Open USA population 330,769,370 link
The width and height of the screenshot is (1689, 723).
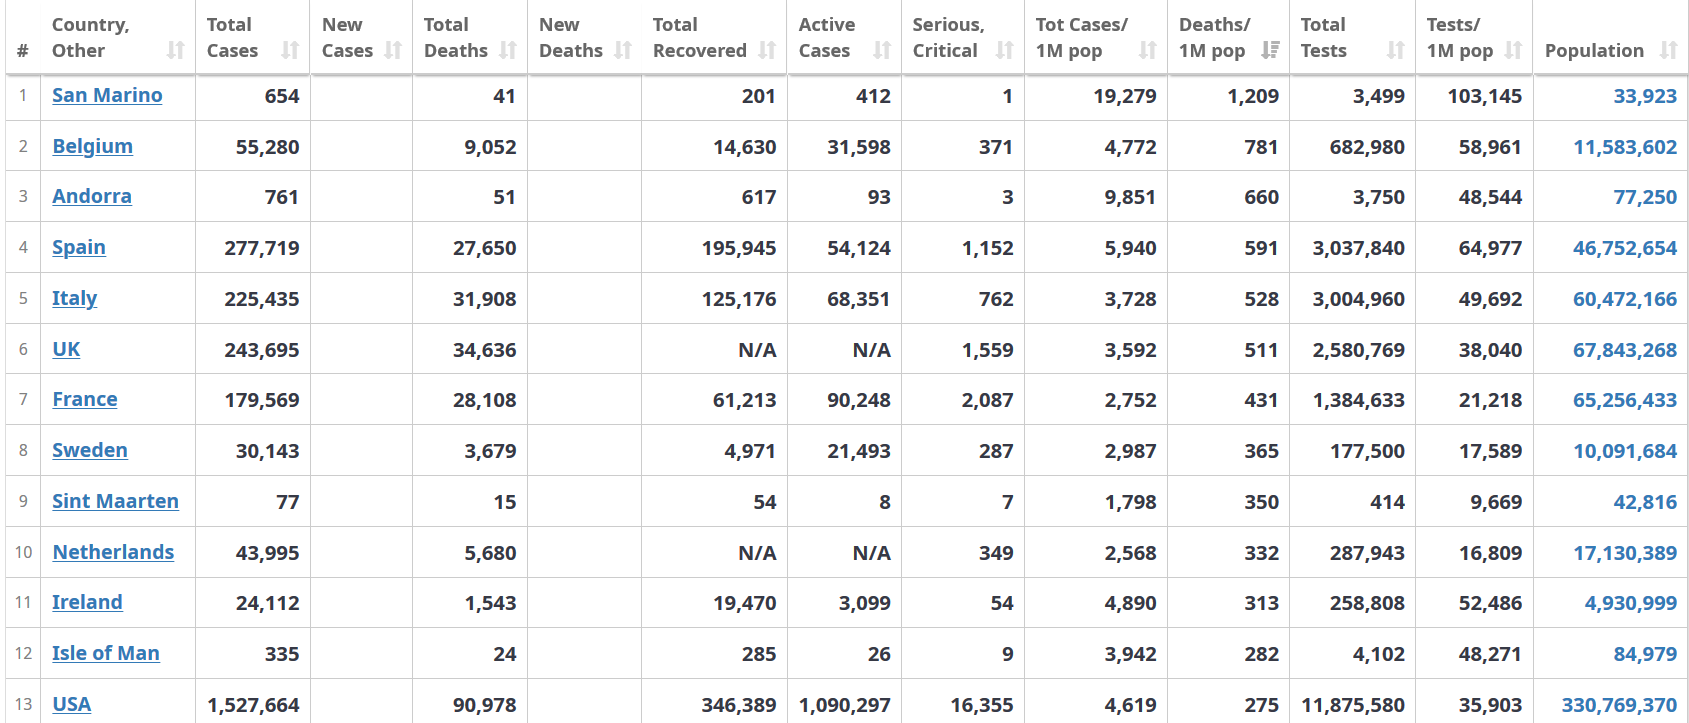pyautogui.click(x=1620, y=705)
